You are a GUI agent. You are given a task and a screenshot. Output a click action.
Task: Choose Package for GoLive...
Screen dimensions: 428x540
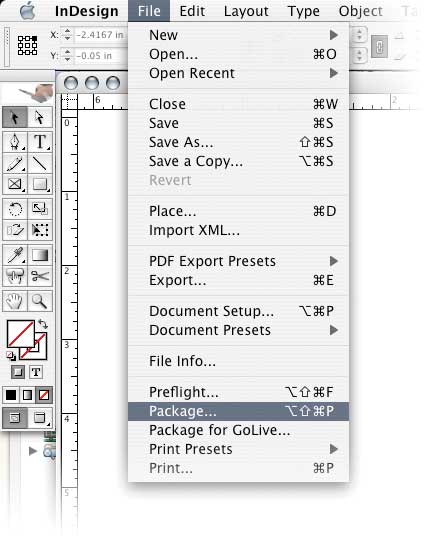pos(239,430)
